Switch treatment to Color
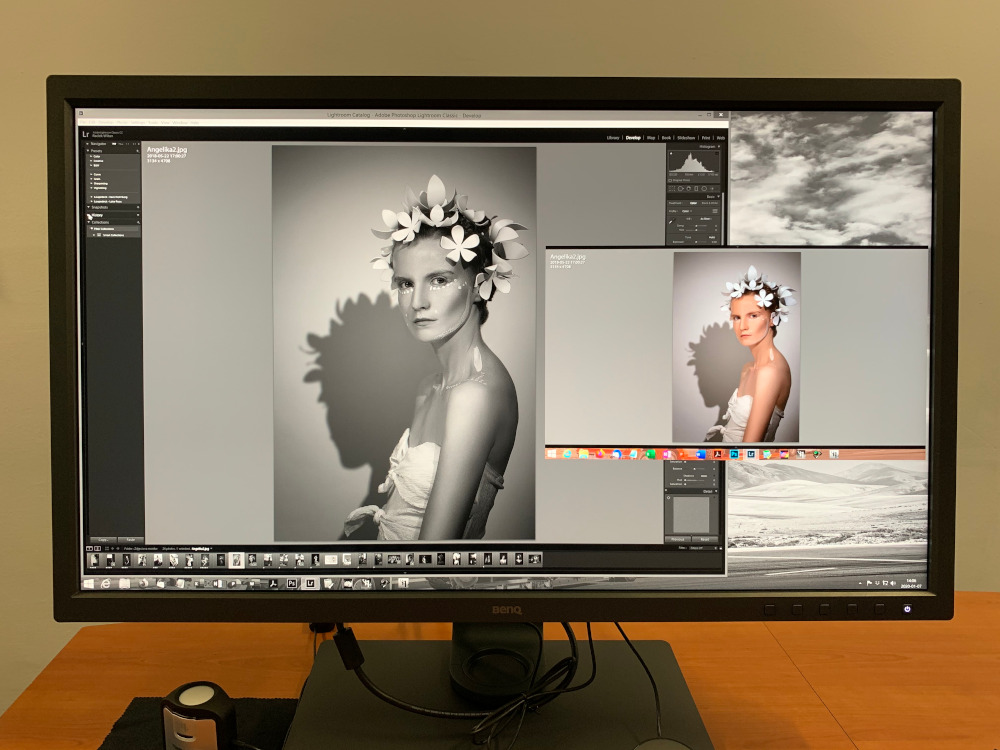Viewport: 1000px width, 750px height. (x=692, y=203)
